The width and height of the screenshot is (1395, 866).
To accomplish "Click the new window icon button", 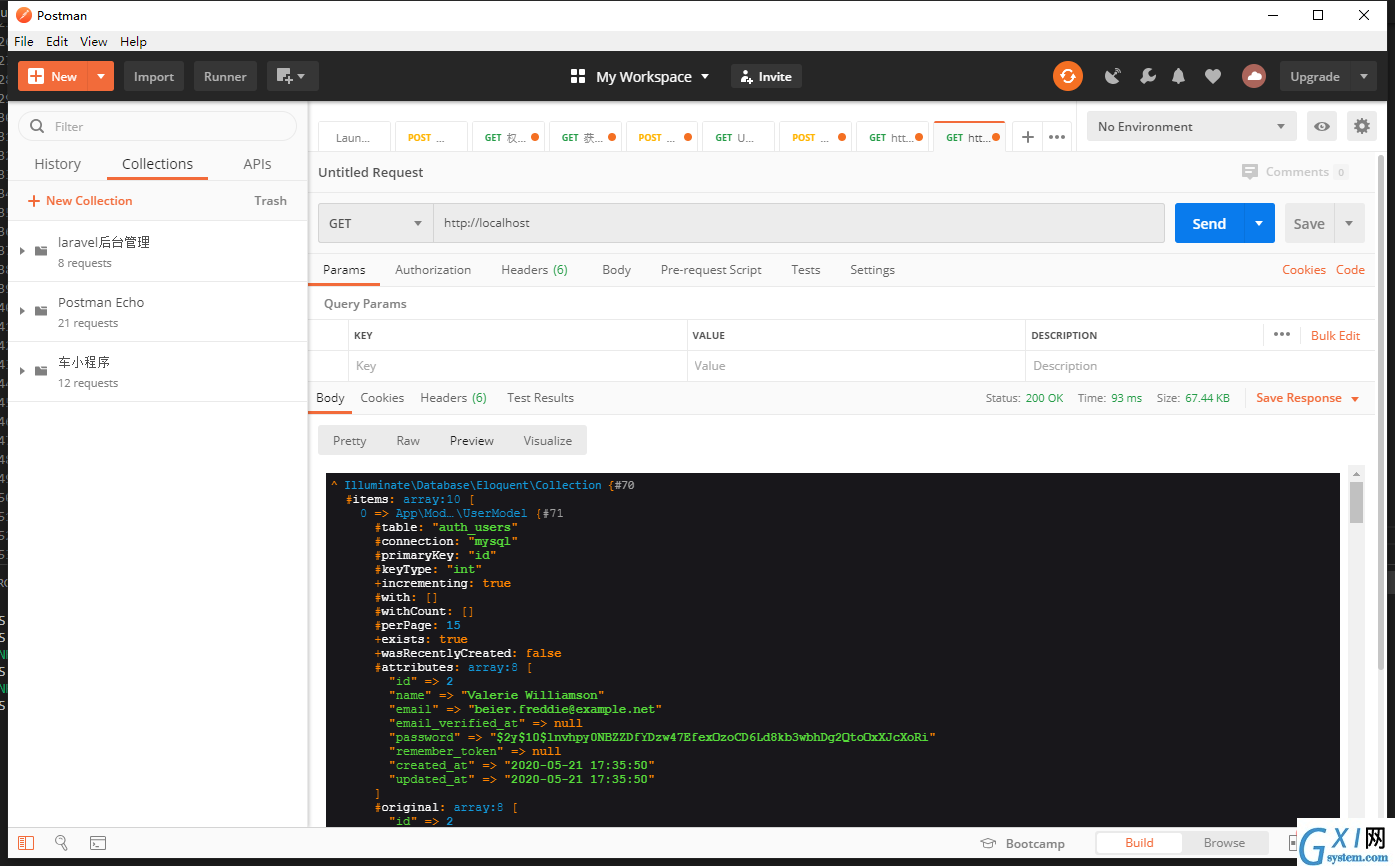I will point(284,76).
